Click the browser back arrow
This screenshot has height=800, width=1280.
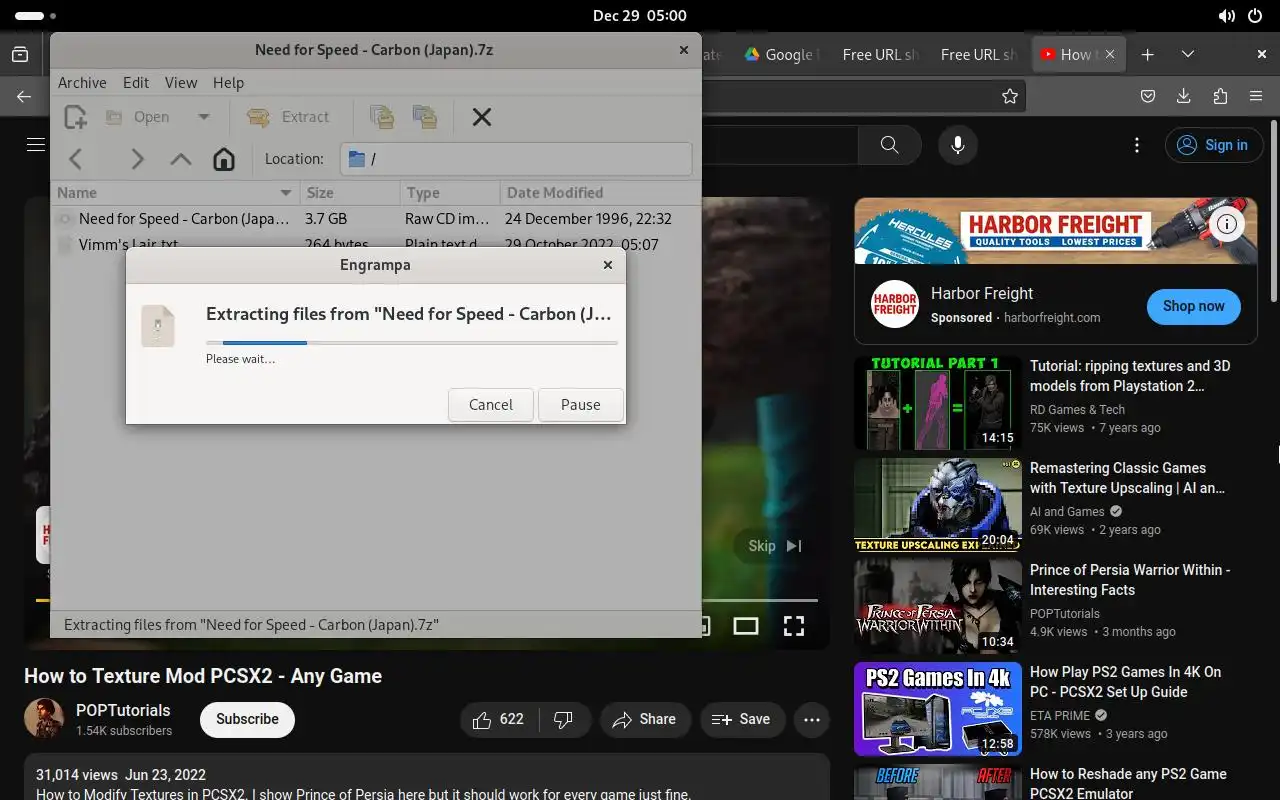24,97
